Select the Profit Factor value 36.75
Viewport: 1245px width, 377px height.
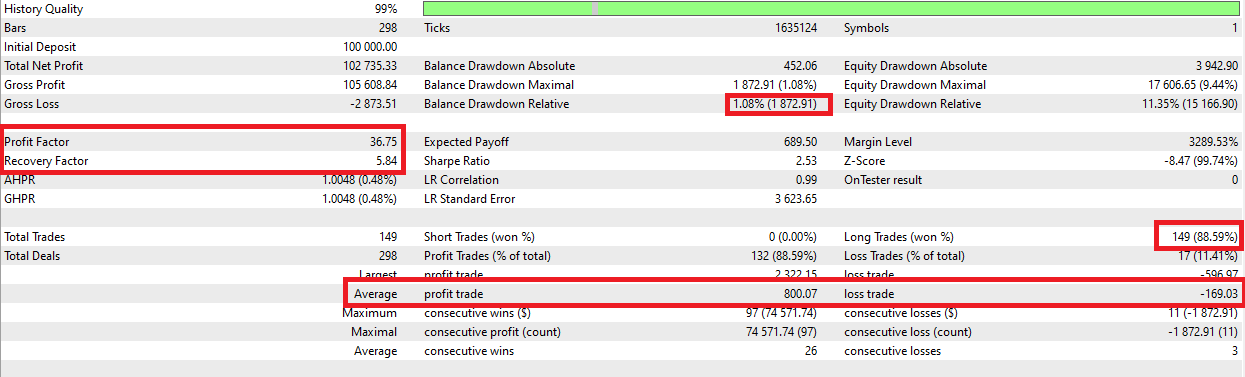pyautogui.click(x=383, y=142)
